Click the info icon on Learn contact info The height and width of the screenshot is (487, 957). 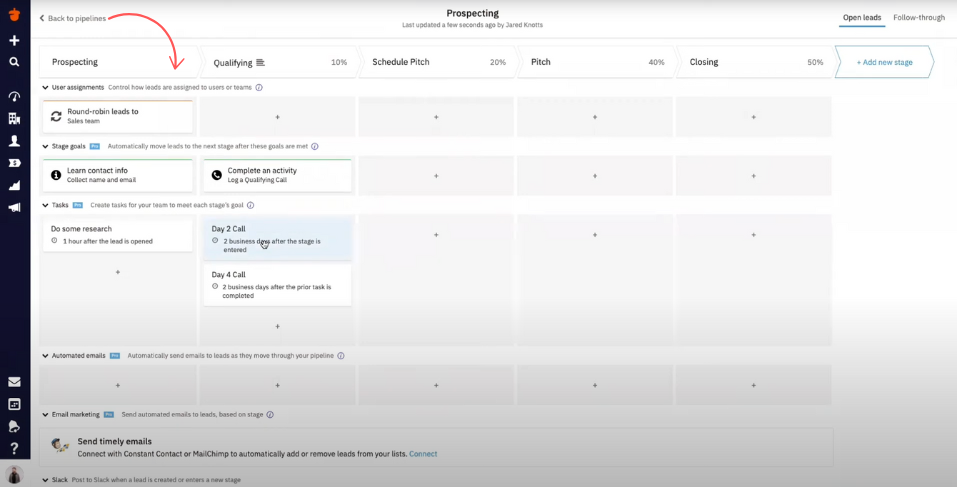tap(56, 175)
